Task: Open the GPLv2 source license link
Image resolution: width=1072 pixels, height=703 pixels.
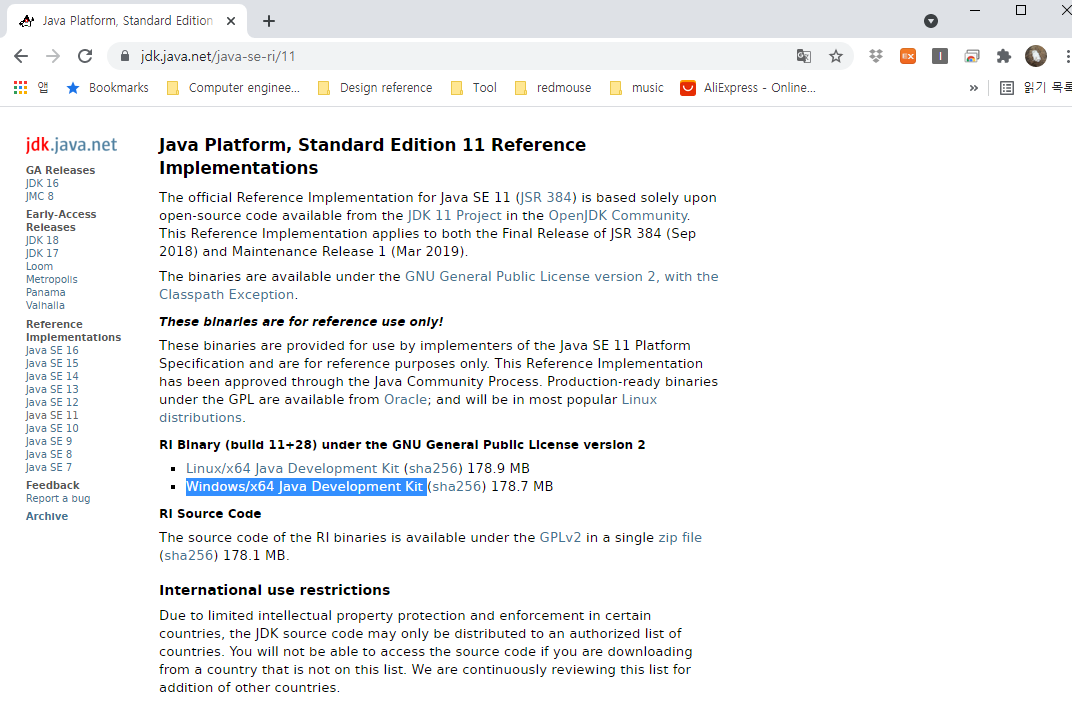Action: (560, 538)
